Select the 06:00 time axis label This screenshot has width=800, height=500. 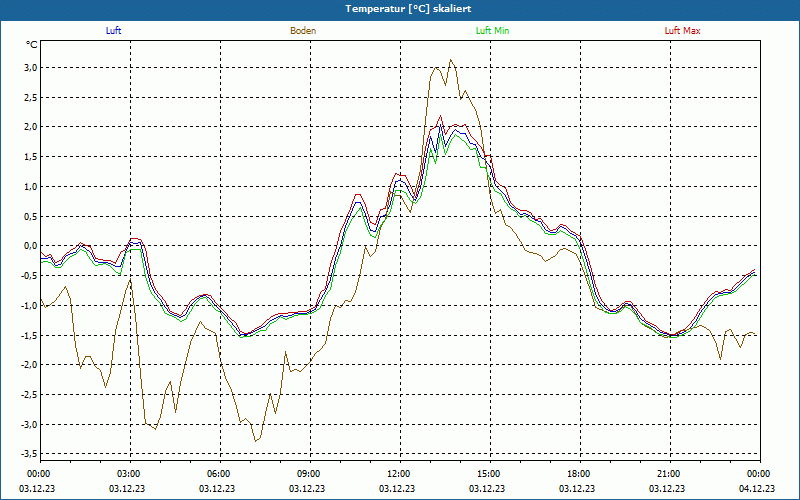(x=219, y=474)
